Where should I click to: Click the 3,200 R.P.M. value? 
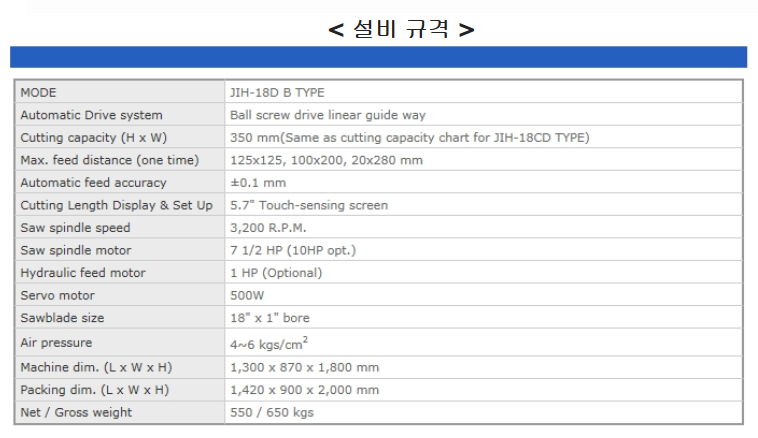[x=268, y=228]
